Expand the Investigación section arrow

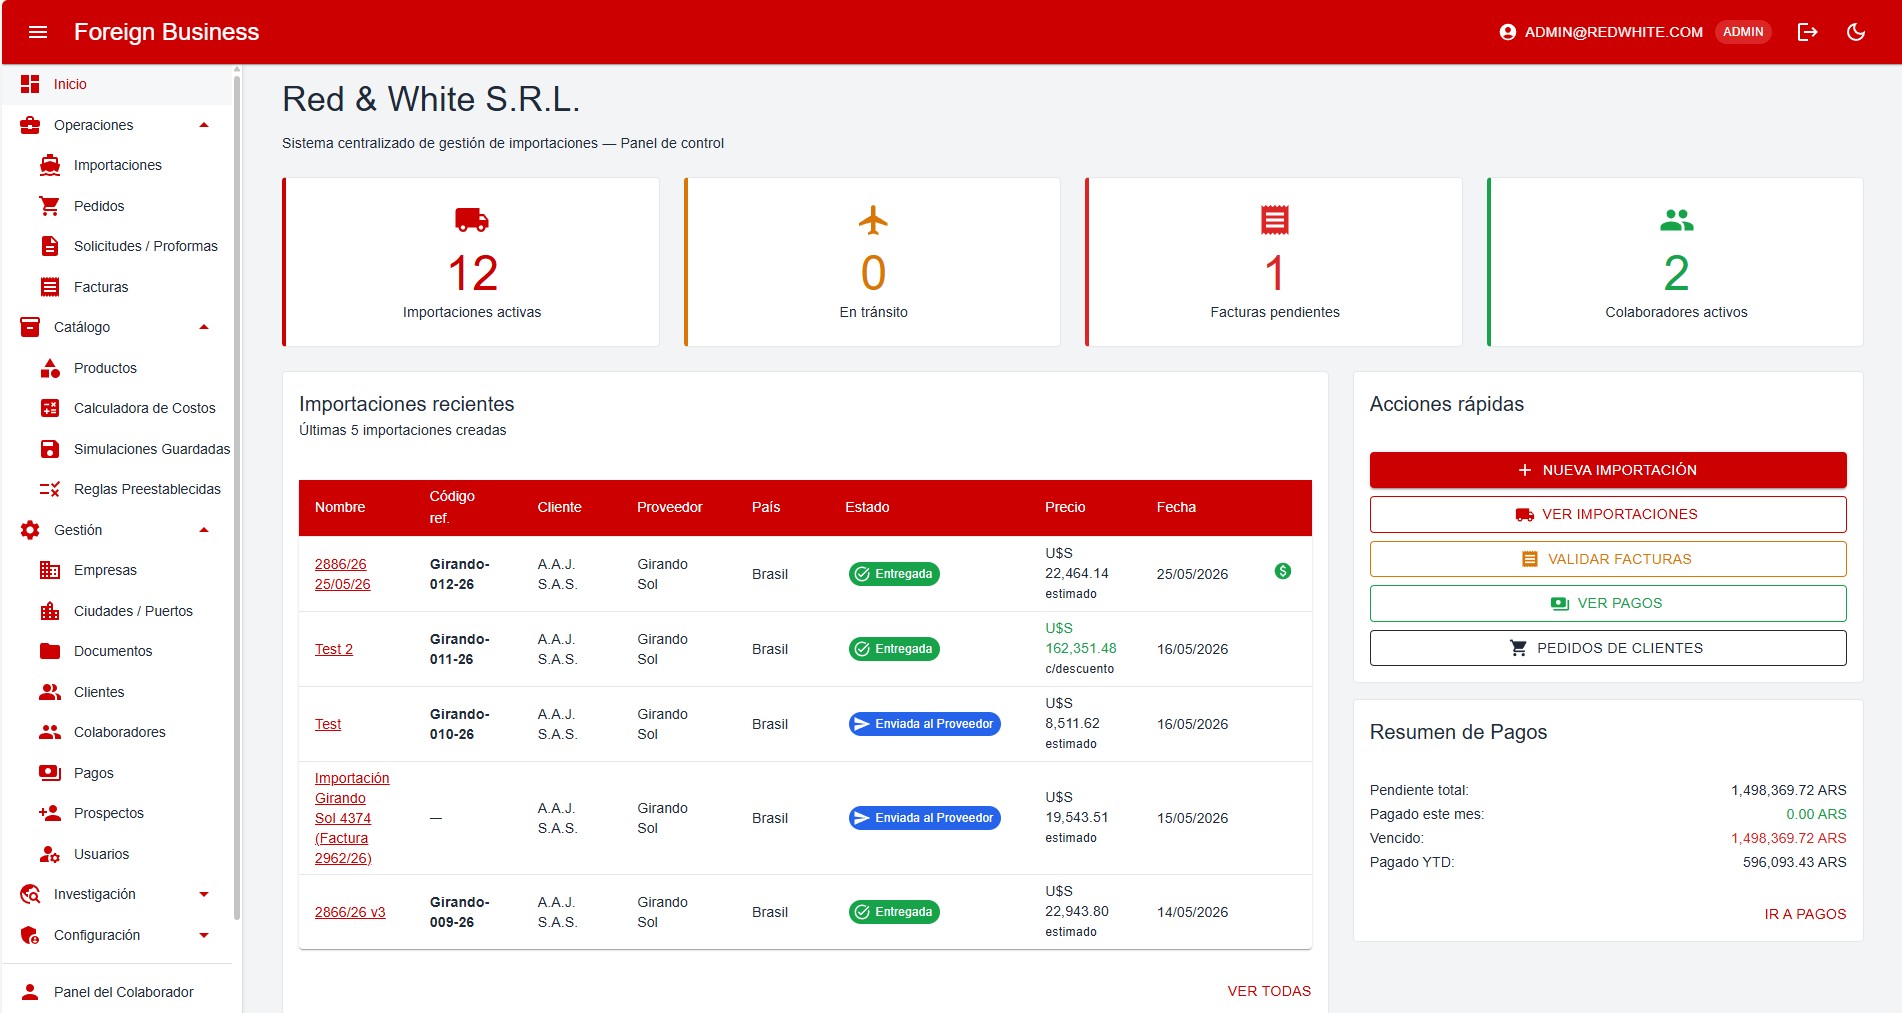(204, 894)
